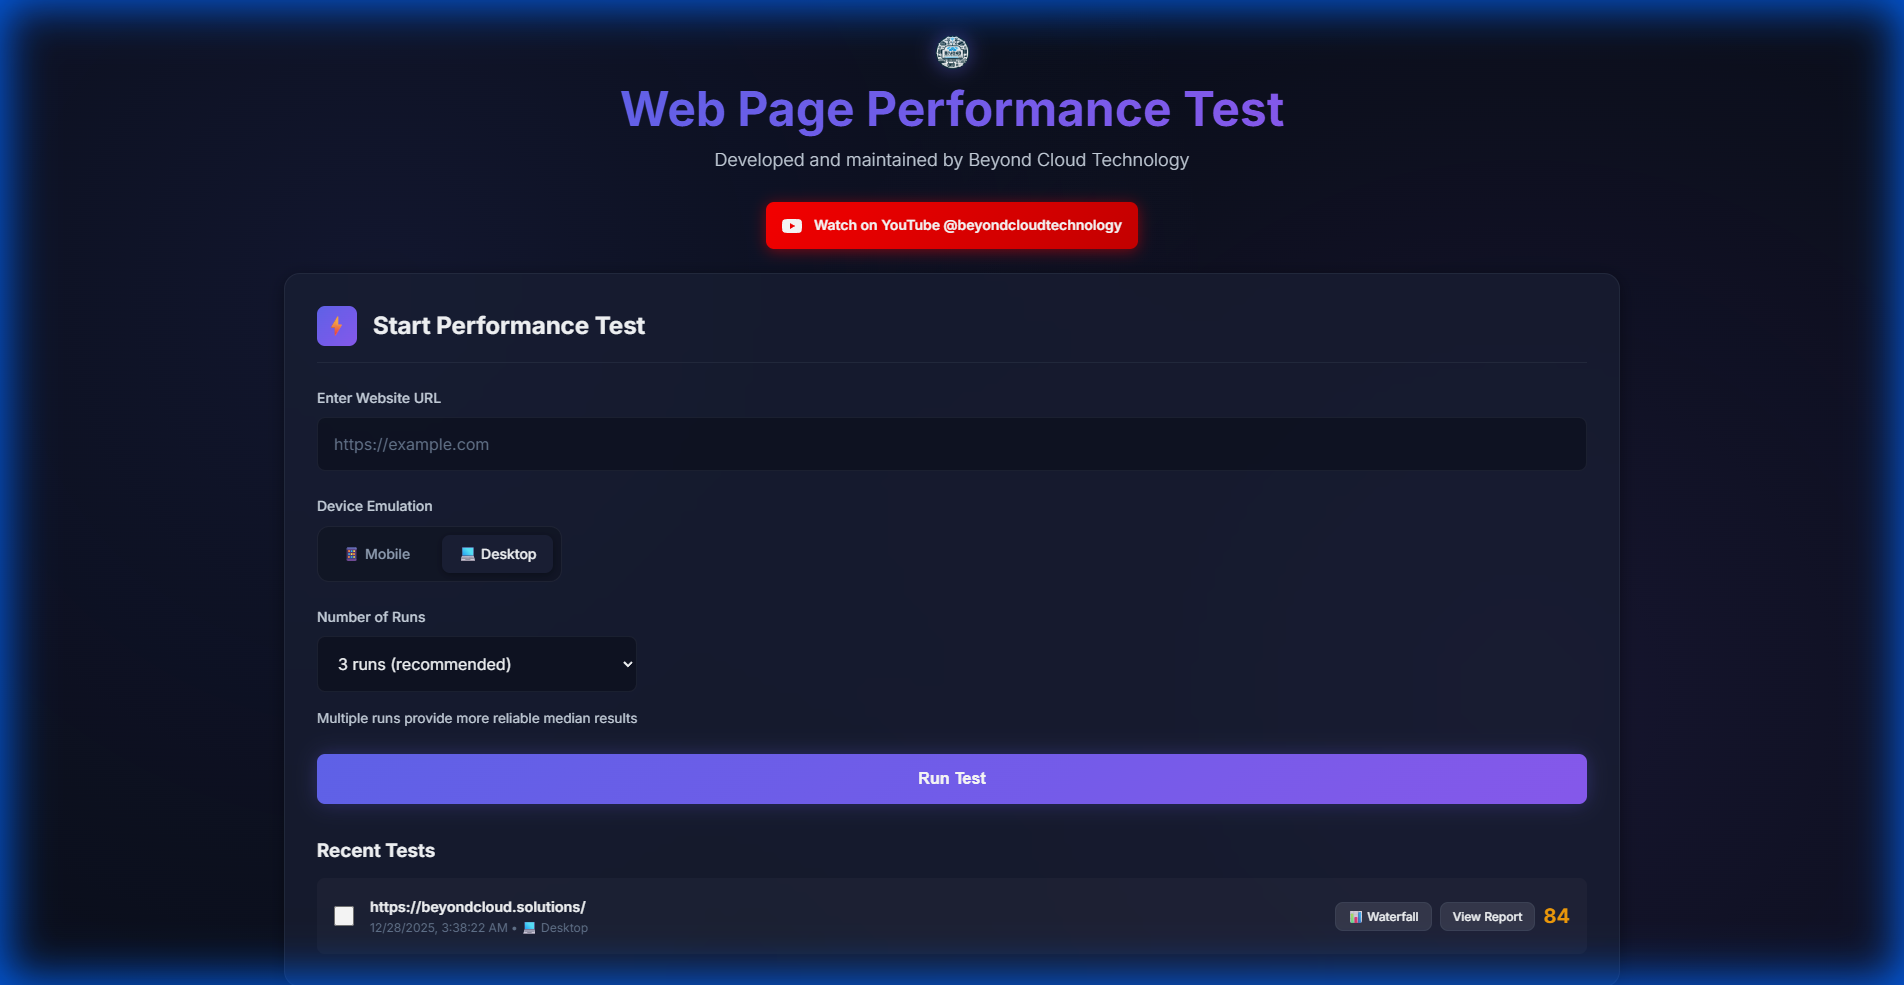Viewport: 1904px width, 985px height.
Task: Click the website URL input field
Action: 951,443
